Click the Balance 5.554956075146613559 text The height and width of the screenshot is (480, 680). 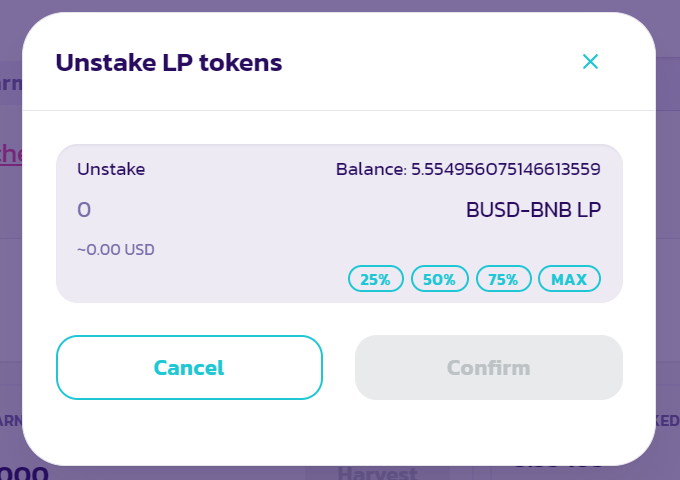point(468,169)
